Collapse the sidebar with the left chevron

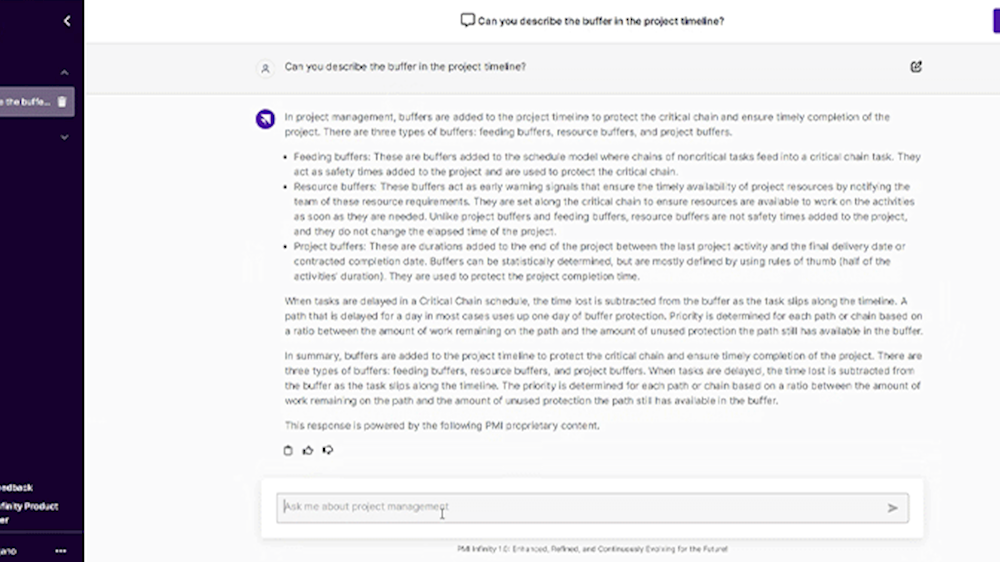point(67,21)
